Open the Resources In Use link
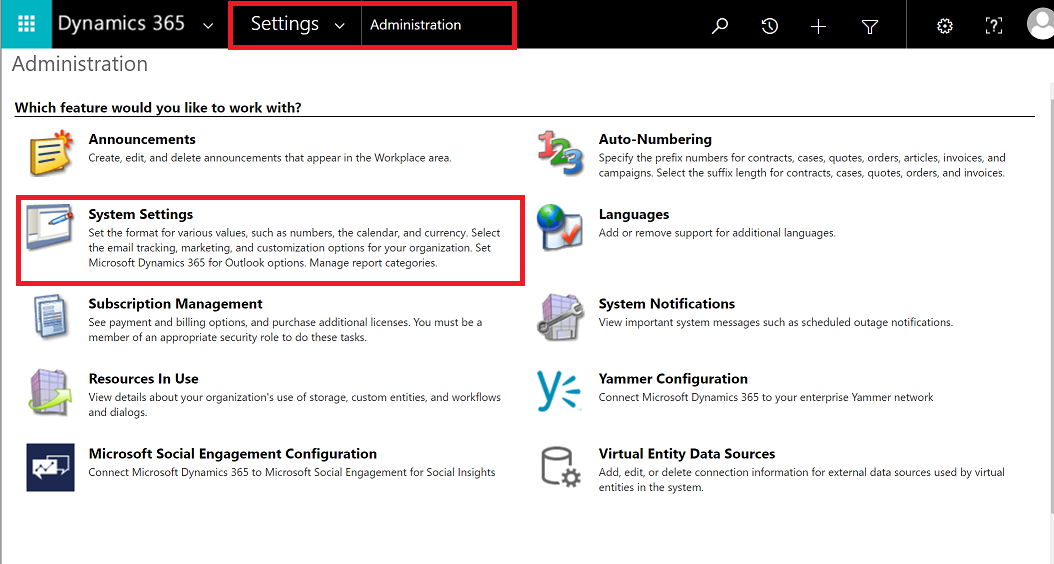The image size is (1054, 564). (143, 378)
